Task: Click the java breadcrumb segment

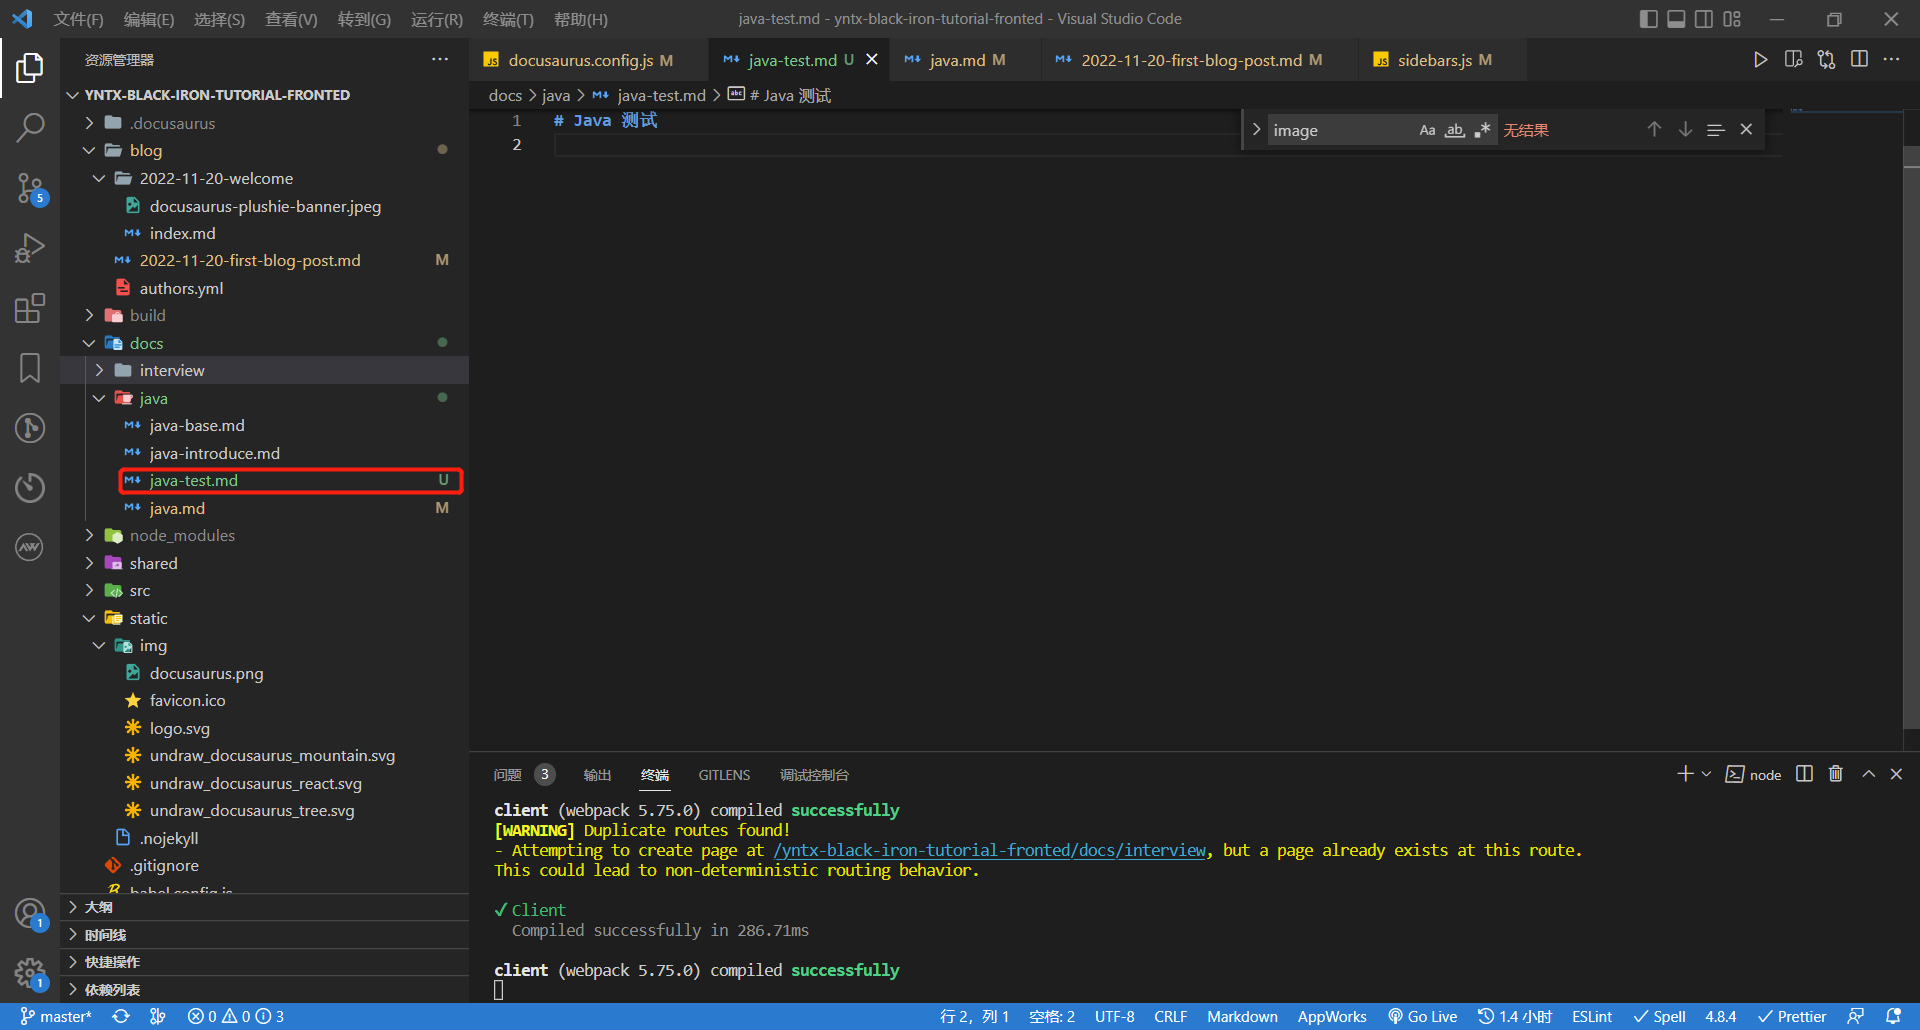Action: pyautogui.click(x=556, y=96)
